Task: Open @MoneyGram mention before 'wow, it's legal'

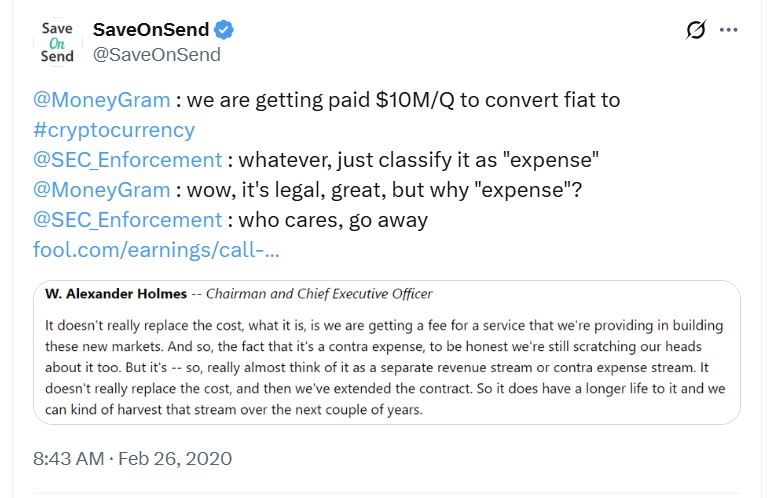Action: [98, 189]
